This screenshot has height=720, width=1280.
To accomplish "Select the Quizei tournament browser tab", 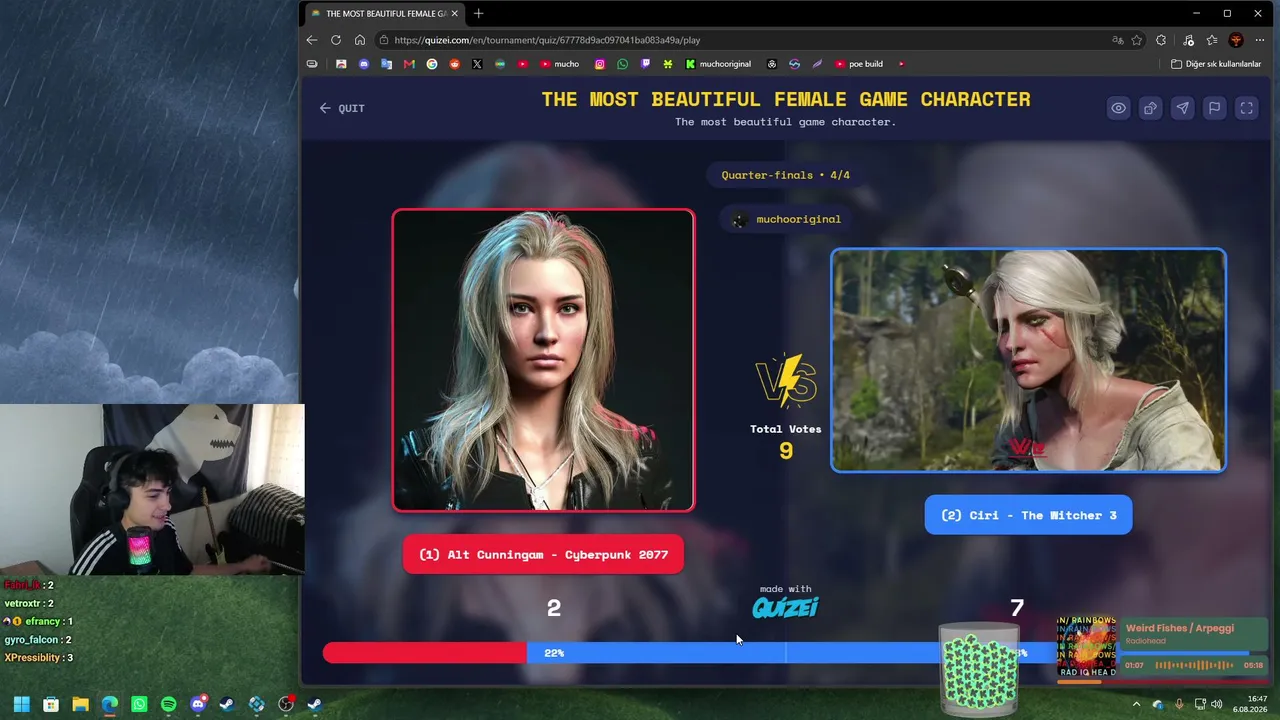I will [384, 13].
